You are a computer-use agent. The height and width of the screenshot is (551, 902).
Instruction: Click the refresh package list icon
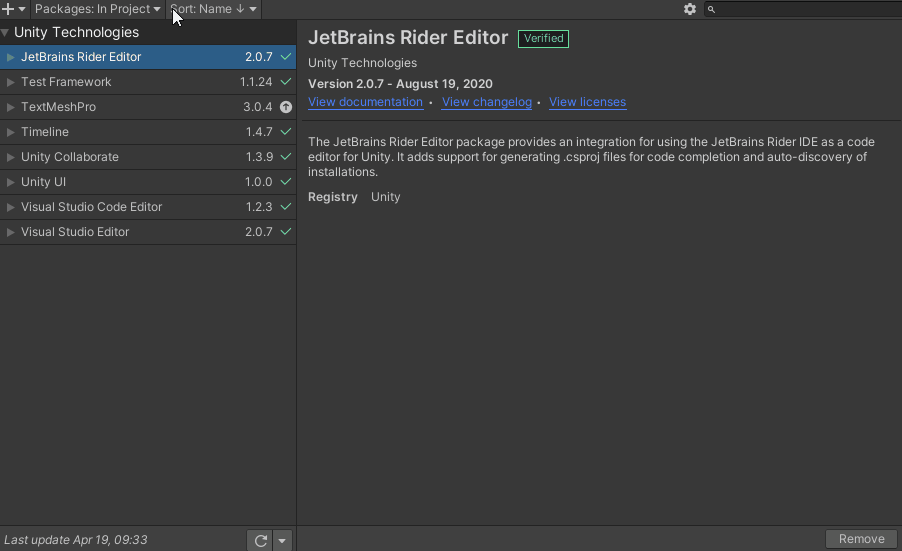260,540
